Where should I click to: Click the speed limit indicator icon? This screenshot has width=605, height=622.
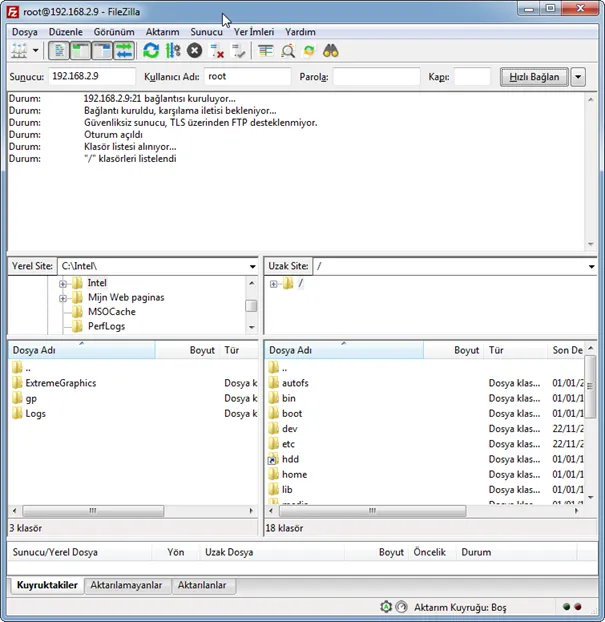tap(401, 607)
